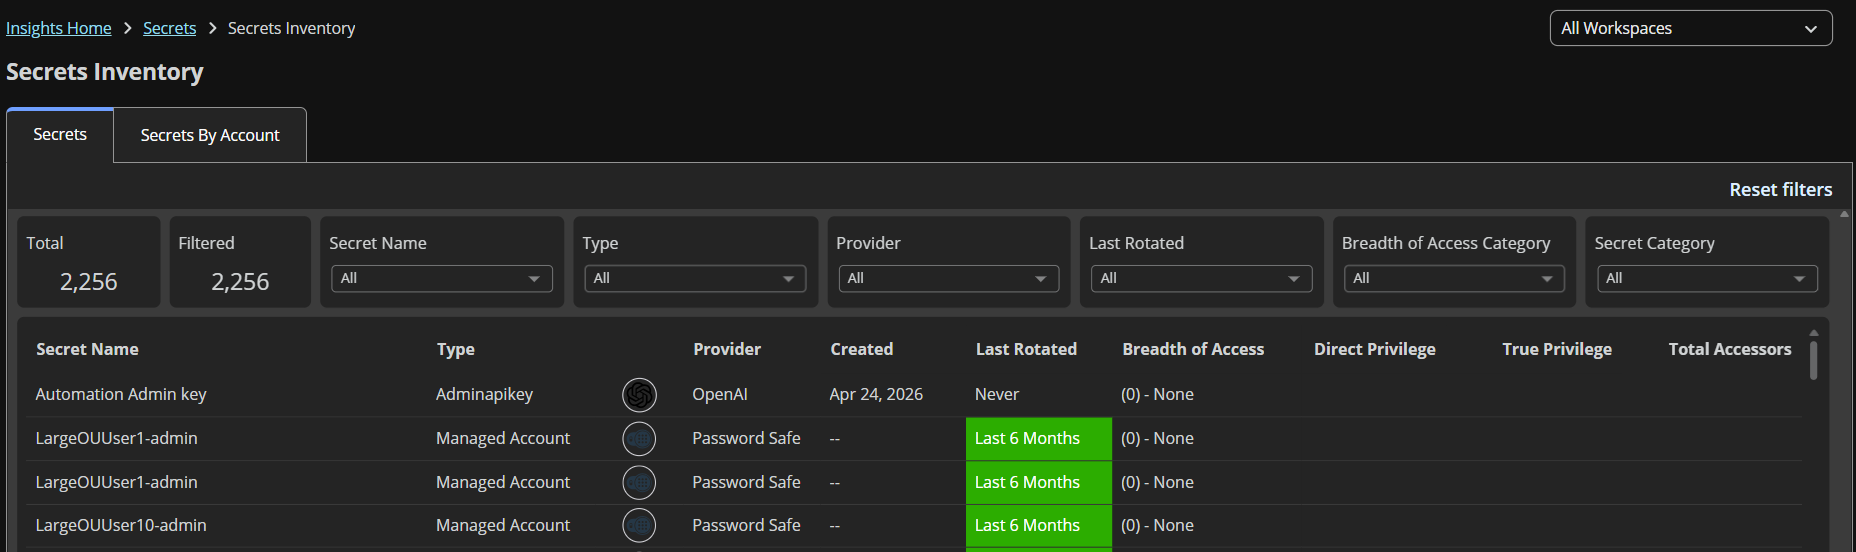
Task: Expand the Type filter dropdown
Action: pyautogui.click(x=695, y=279)
